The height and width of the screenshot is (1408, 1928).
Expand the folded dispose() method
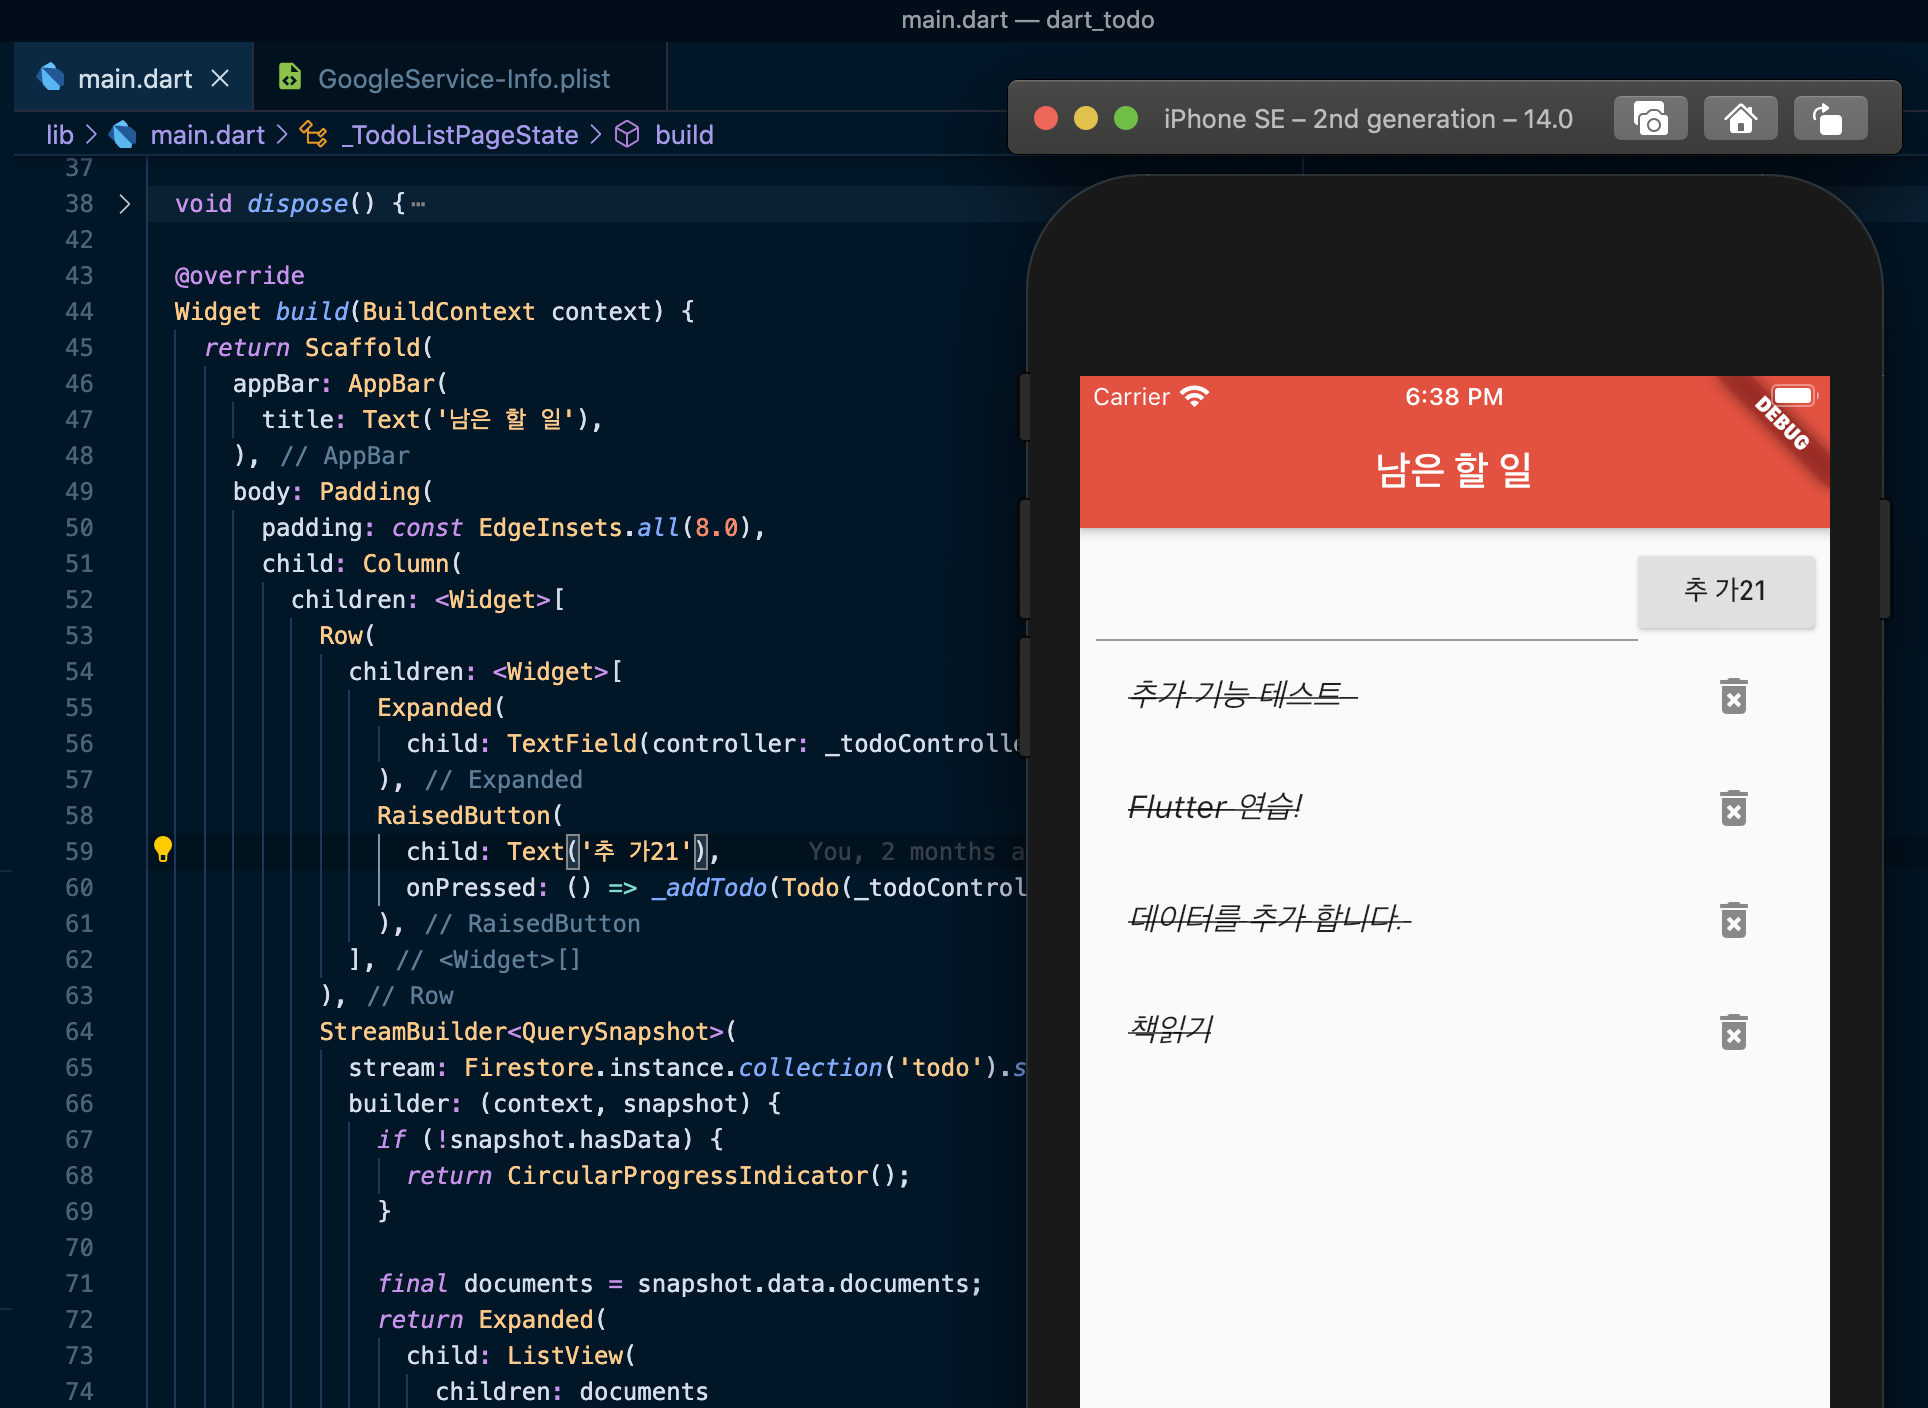[x=124, y=204]
